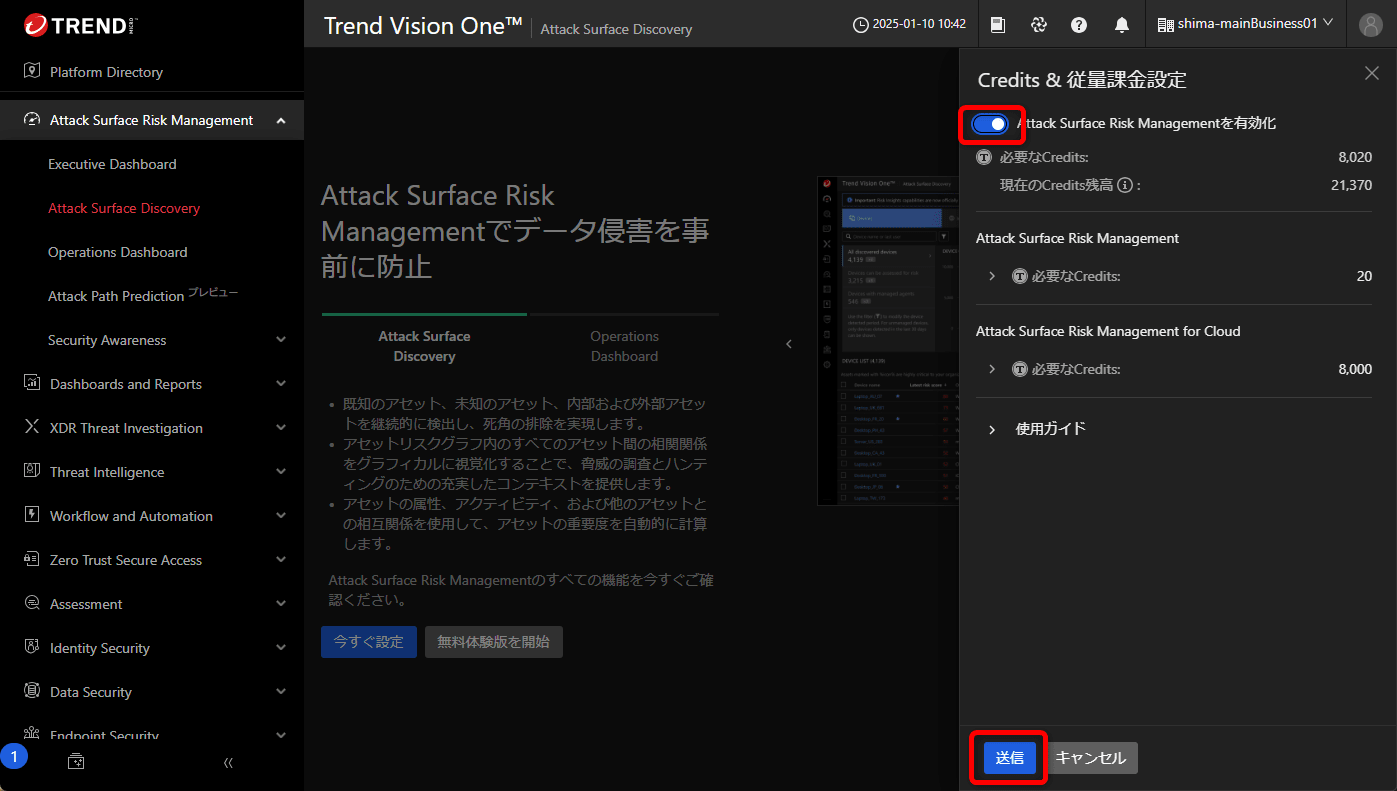This screenshot has width=1397, height=791.
Task: Open Operations Dashboard in sidebar
Action: [x=118, y=252]
